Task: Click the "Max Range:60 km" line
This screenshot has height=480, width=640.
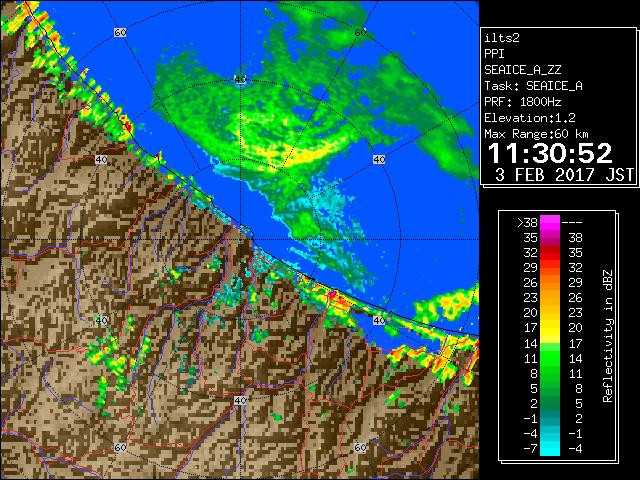Action: point(536,134)
